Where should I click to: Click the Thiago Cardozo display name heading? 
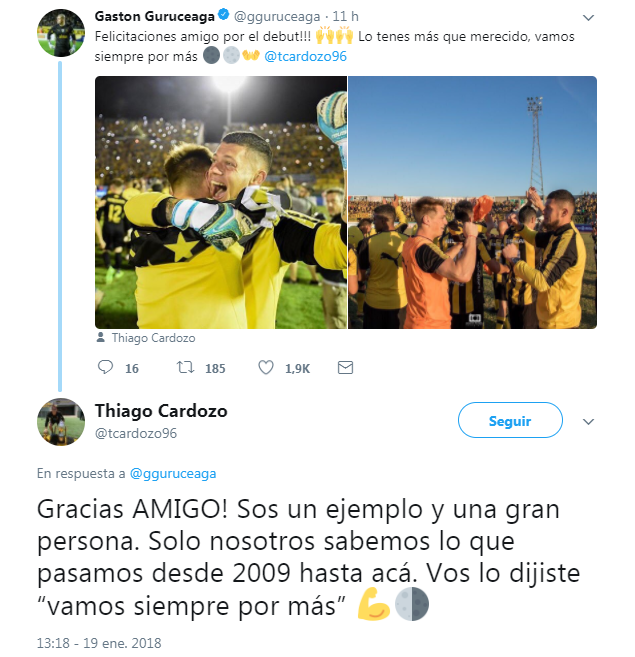coord(161,411)
